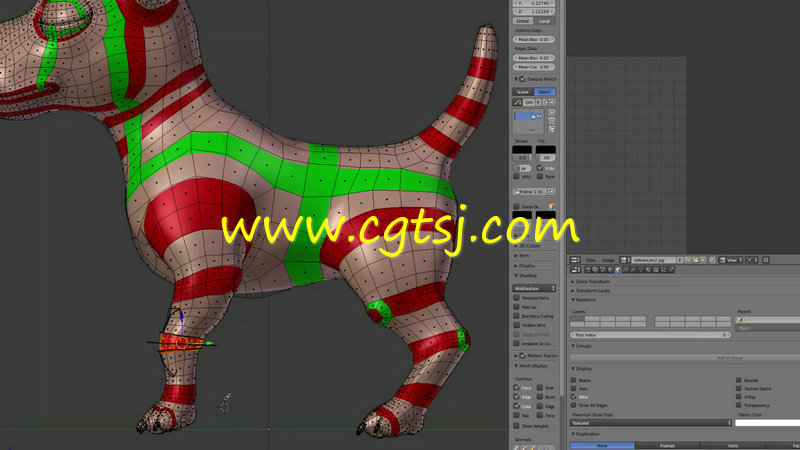Select Frames duplication option

[x=667, y=446]
